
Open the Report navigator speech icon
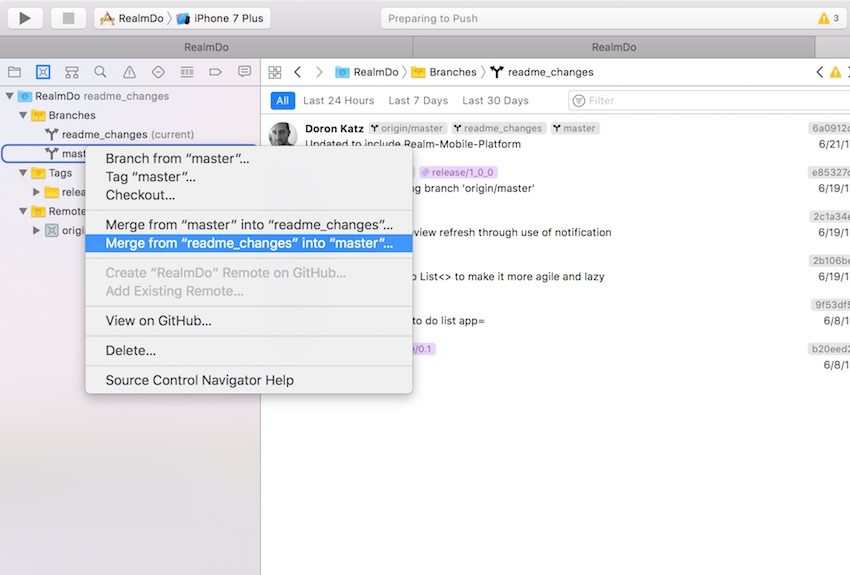coord(244,72)
